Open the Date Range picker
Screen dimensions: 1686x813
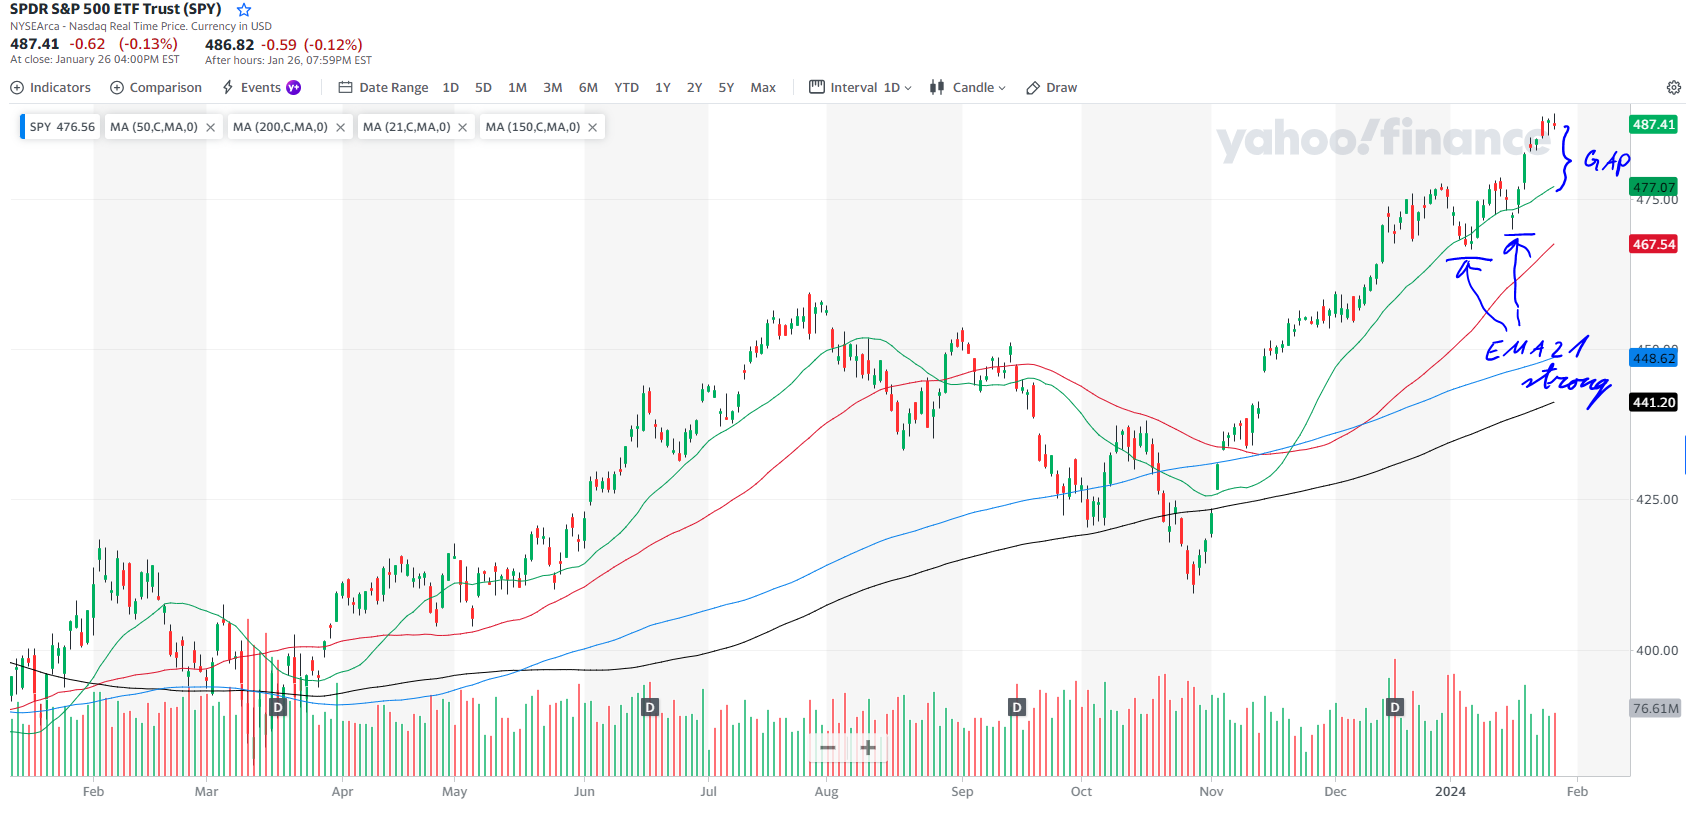pyautogui.click(x=383, y=88)
